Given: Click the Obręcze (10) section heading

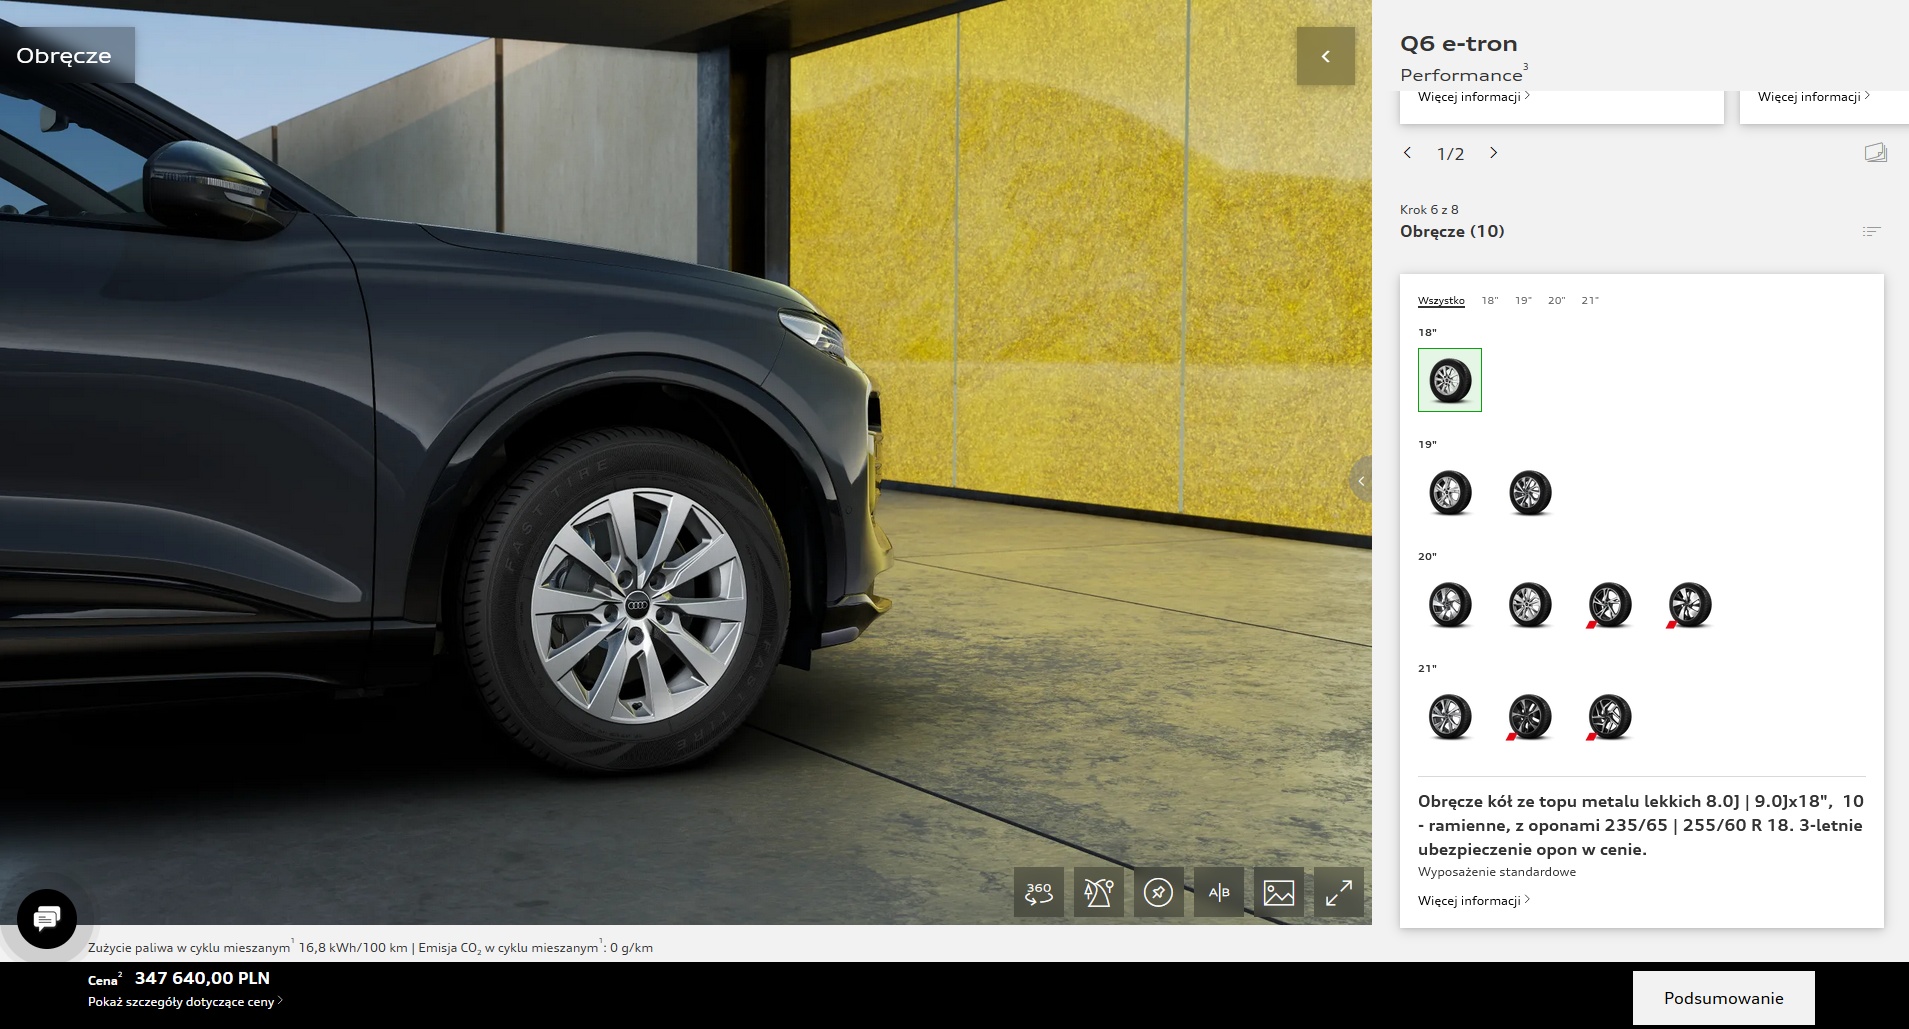Looking at the screenshot, I should pyautogui.click(x=1452, y=231).
